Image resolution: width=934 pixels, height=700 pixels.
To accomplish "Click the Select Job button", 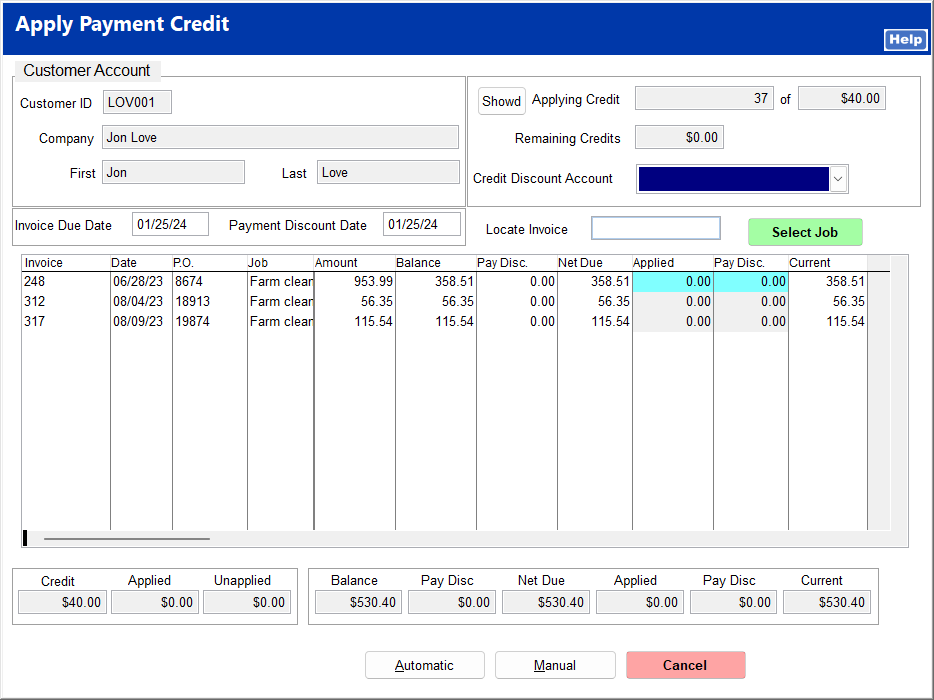I will [x=804, y=232].
